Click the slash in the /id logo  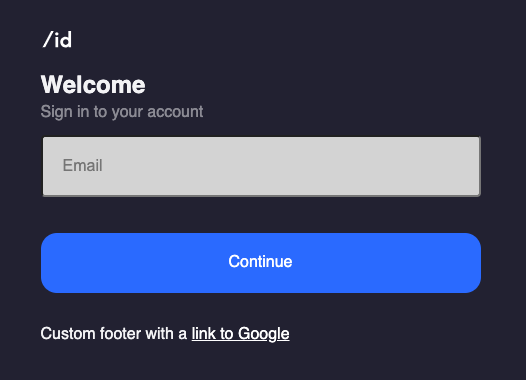(x=48, y=40)
